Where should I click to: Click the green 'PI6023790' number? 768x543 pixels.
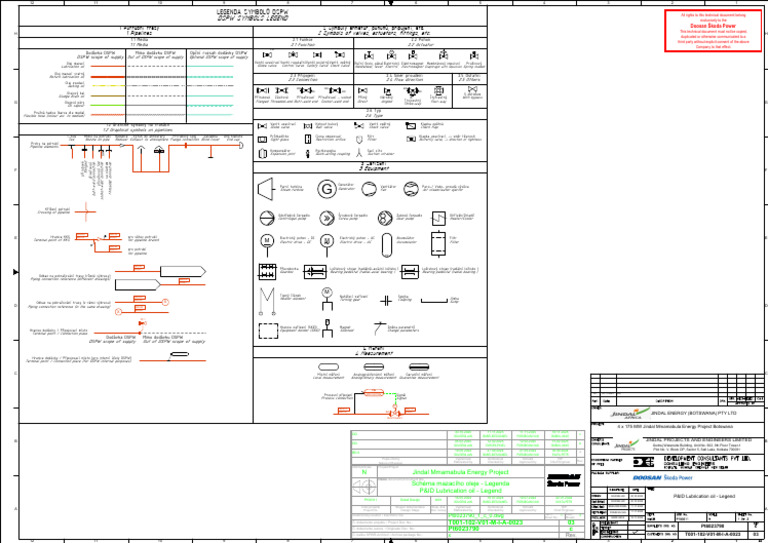[463, 529]
